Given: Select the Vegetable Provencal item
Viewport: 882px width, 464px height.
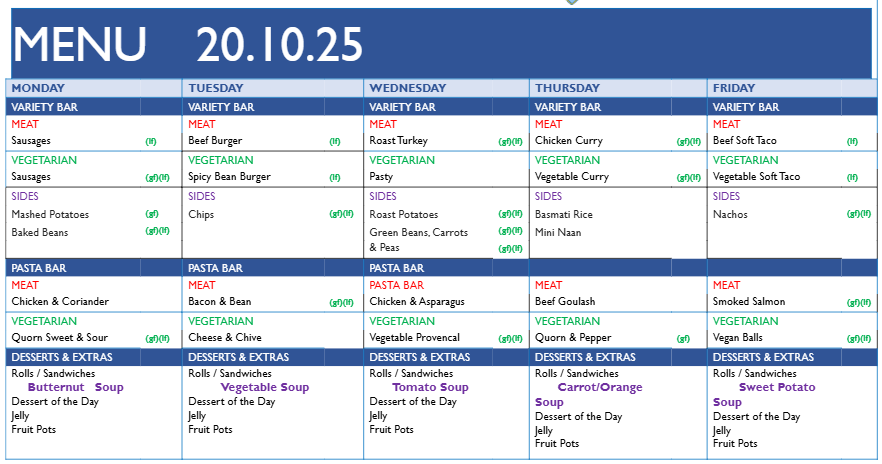Looking at the screenshot, I should click(414, 338).
